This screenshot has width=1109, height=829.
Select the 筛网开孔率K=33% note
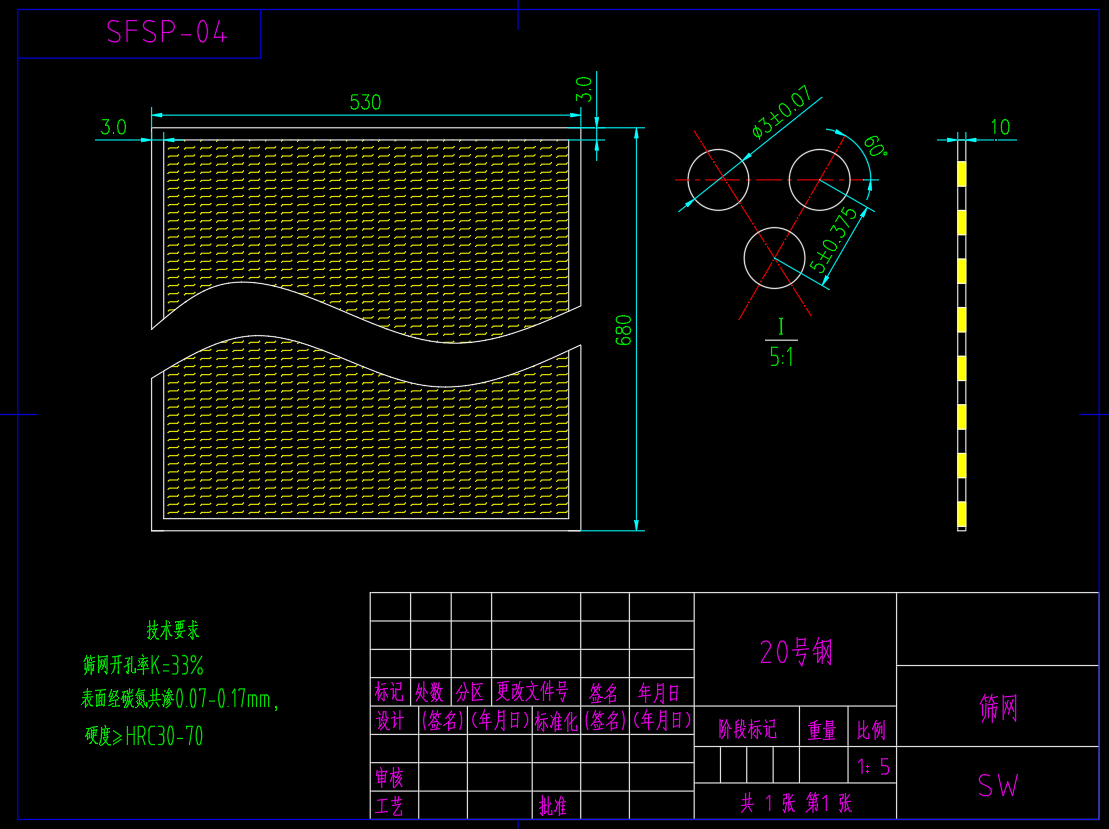tap(144, 665)
